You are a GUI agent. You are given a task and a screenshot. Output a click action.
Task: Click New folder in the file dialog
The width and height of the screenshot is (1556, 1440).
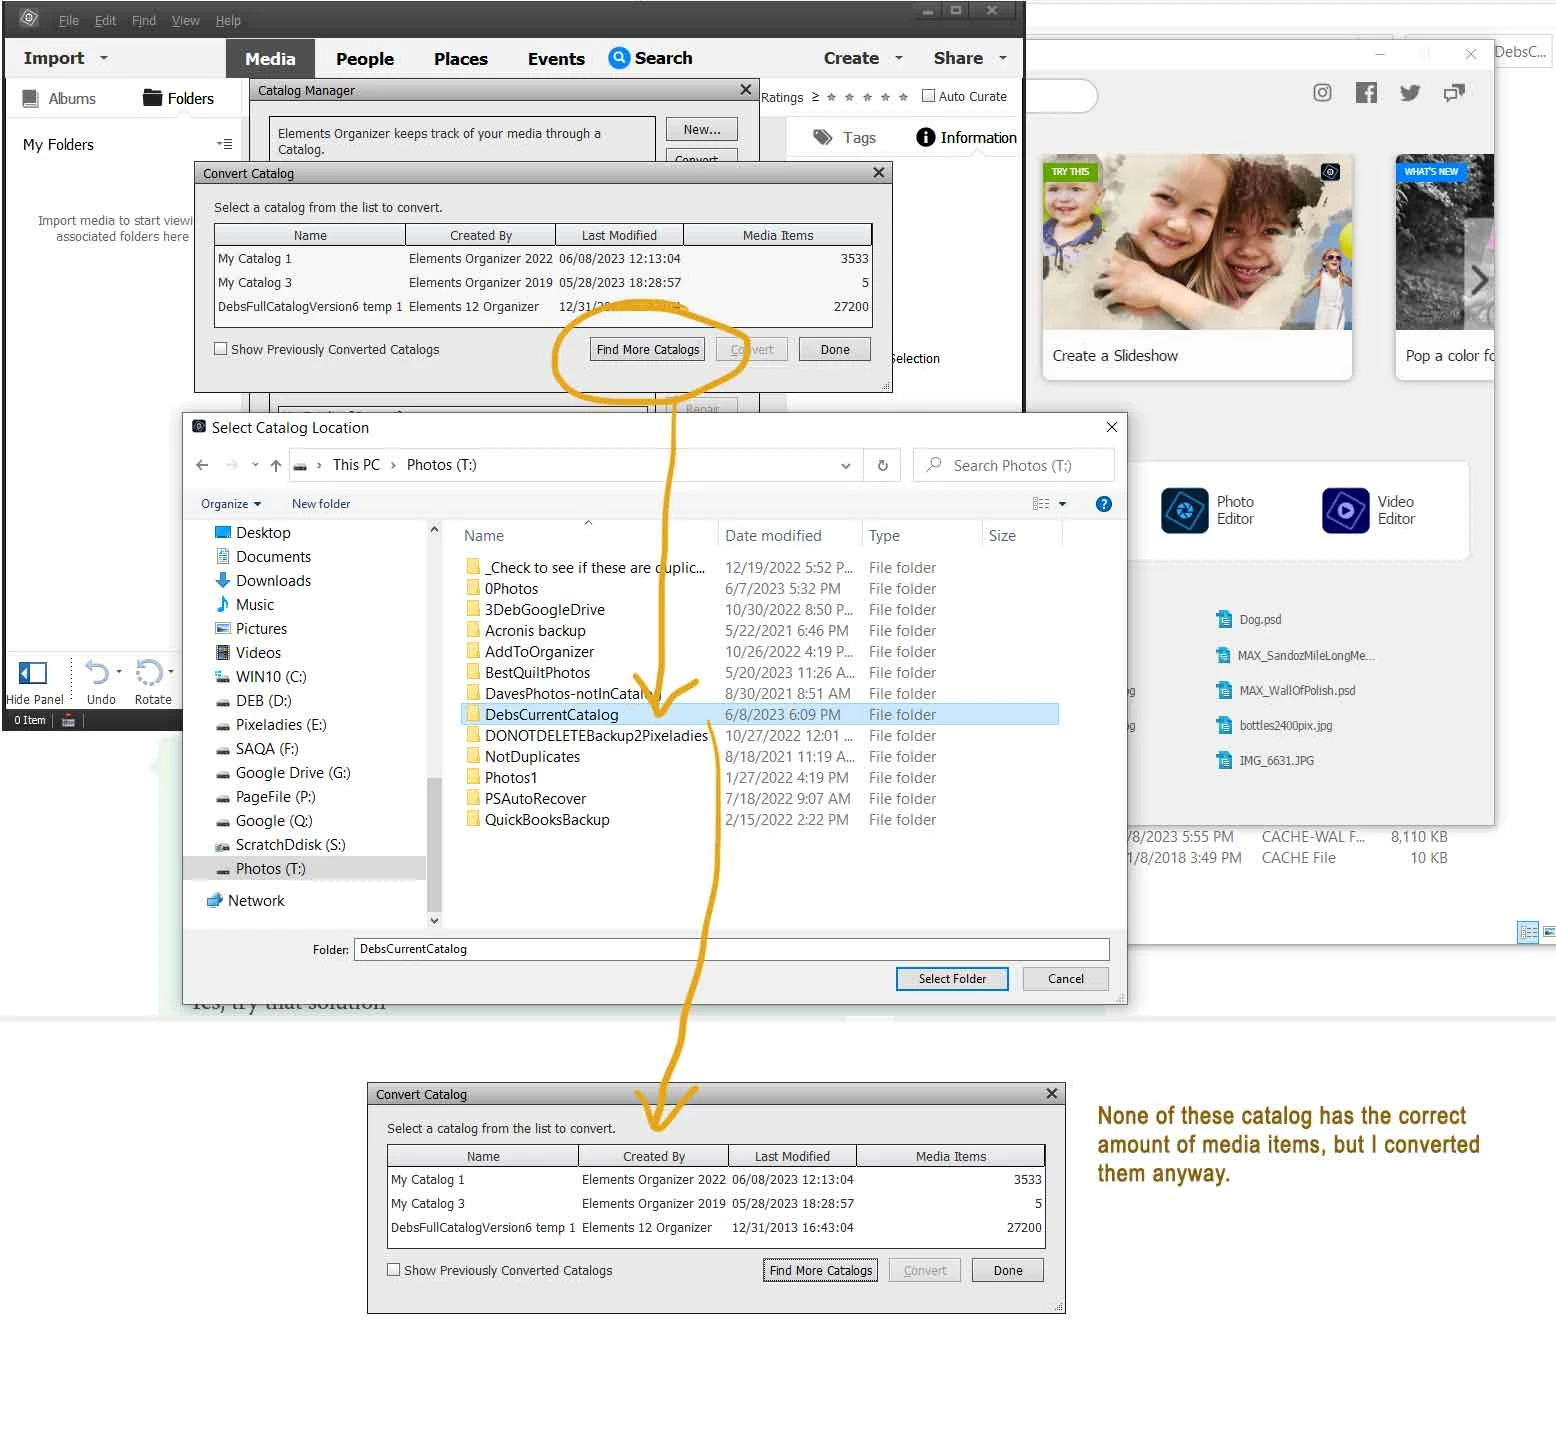pyautogui.click(x=321, y=504)
